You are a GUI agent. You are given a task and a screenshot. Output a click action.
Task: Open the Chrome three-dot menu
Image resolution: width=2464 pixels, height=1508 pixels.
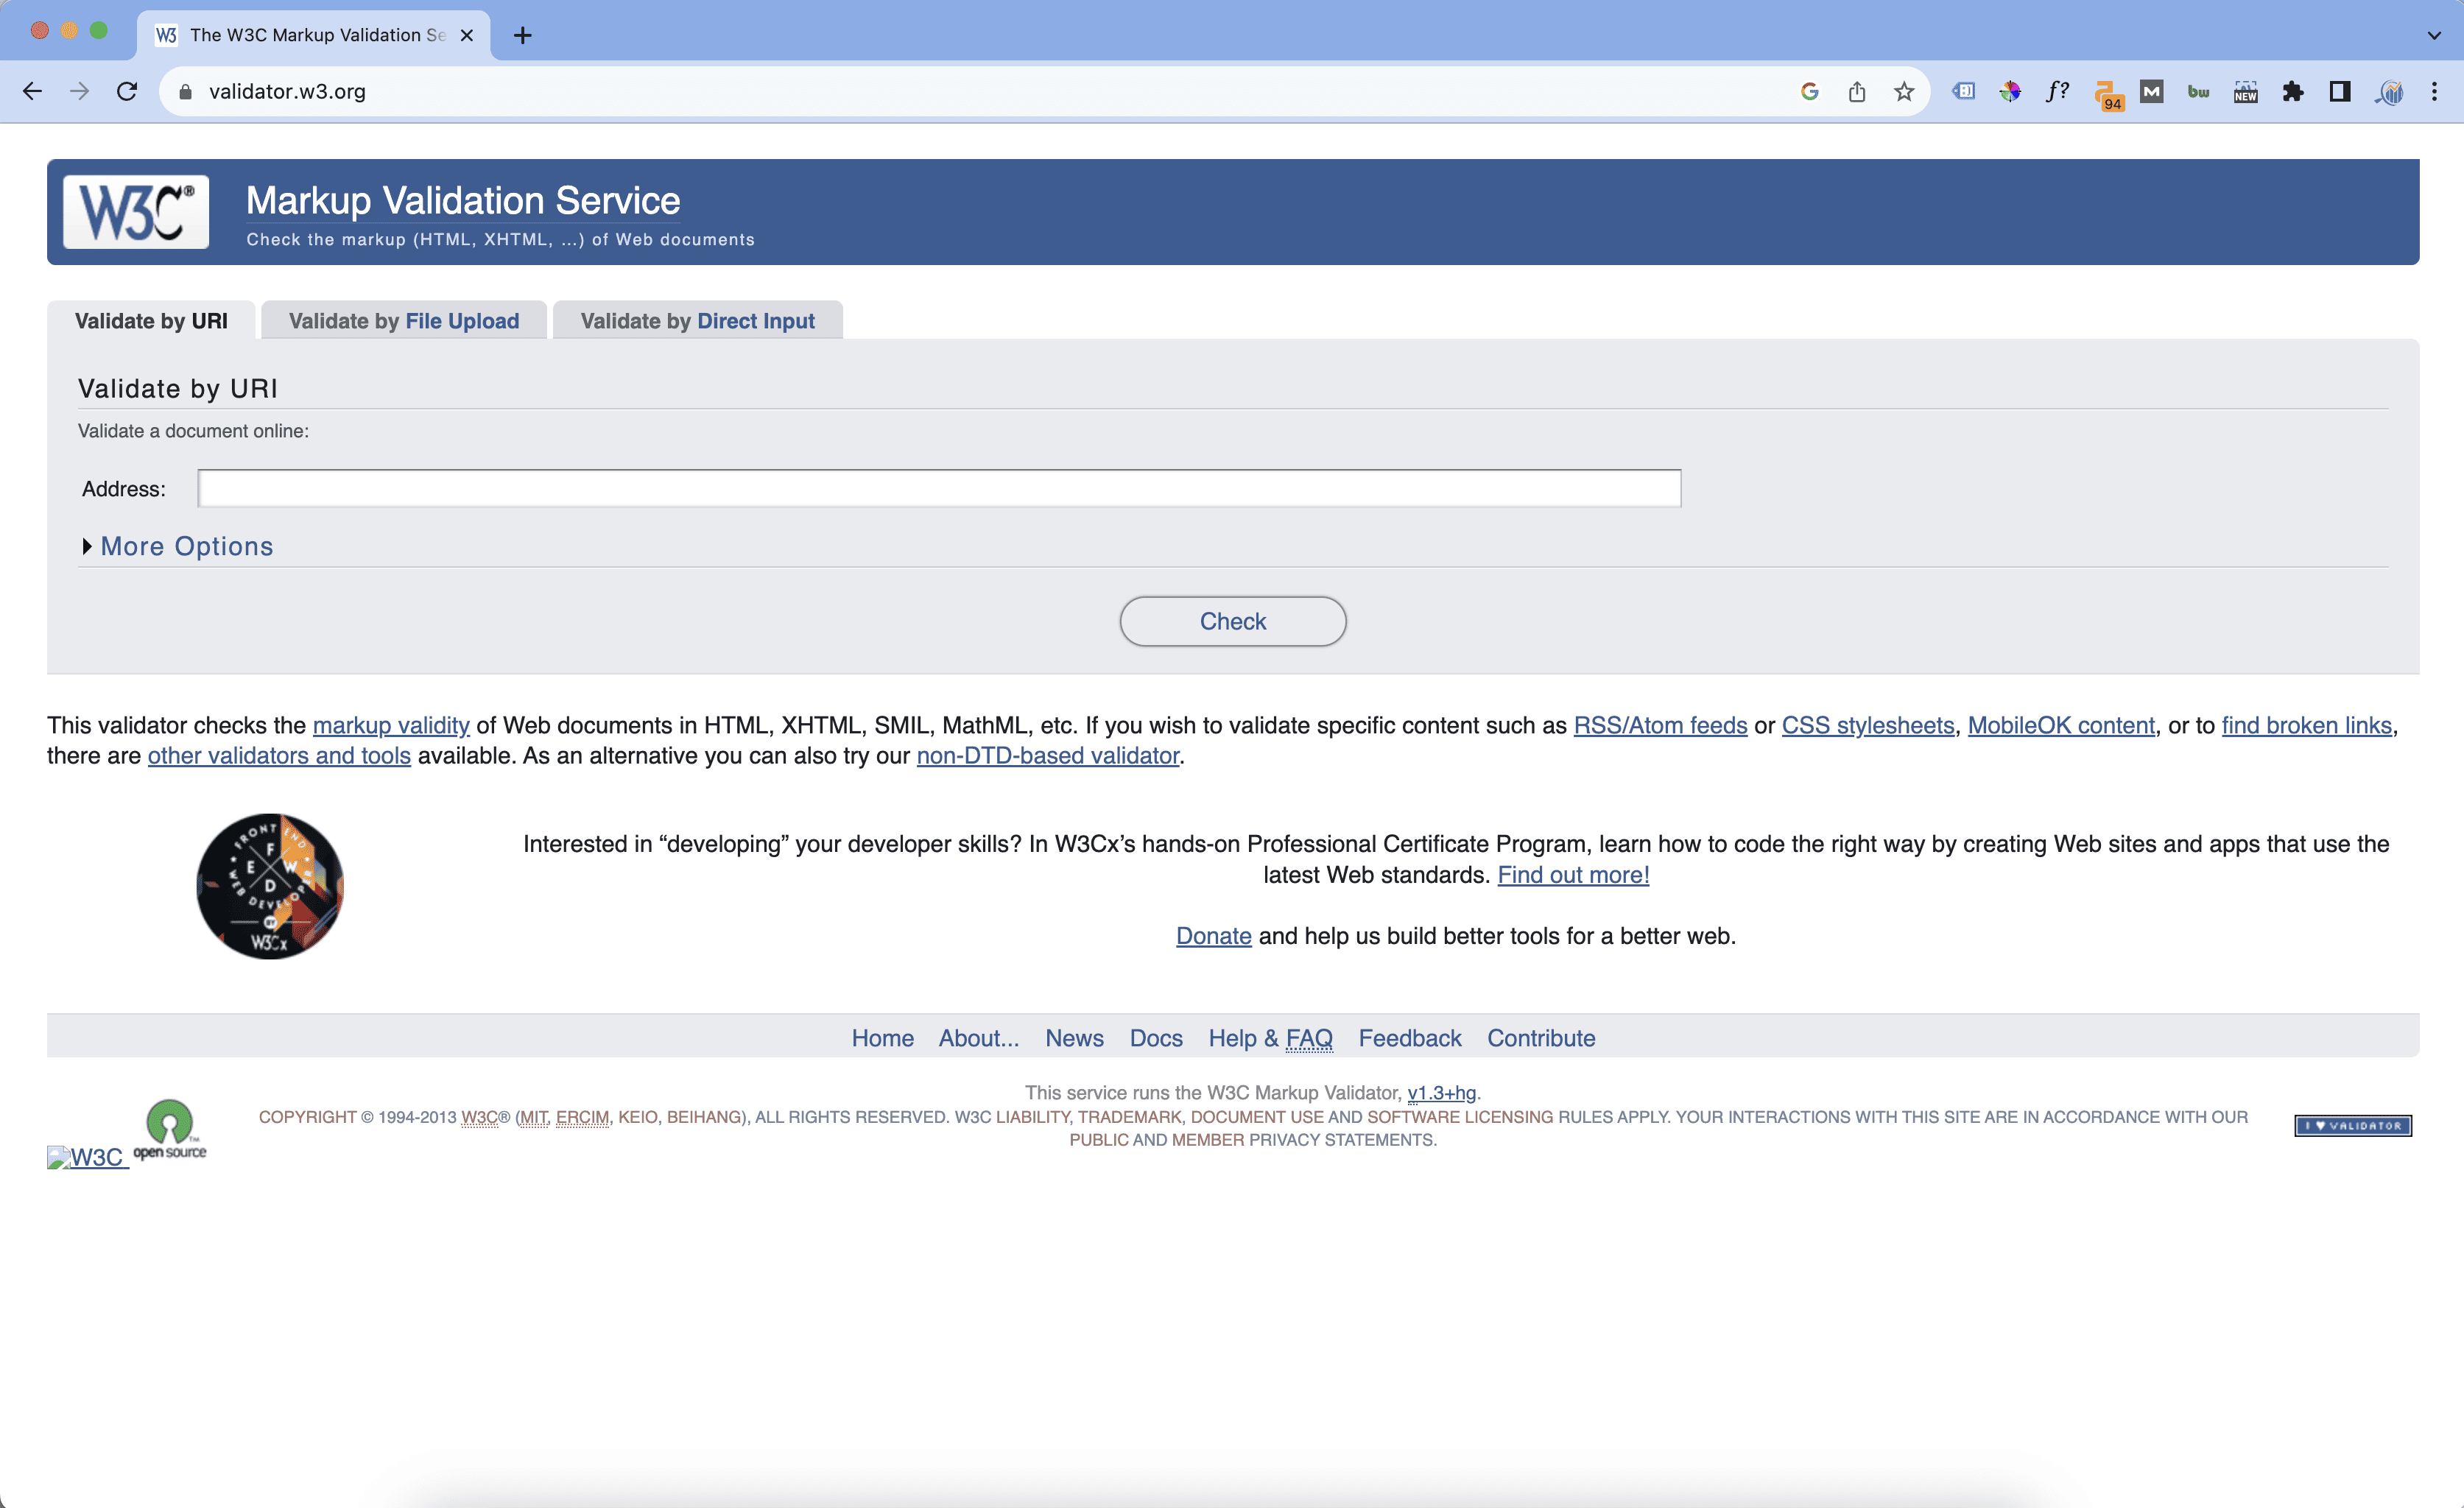pyautogui.click(x=2435, y=92)
